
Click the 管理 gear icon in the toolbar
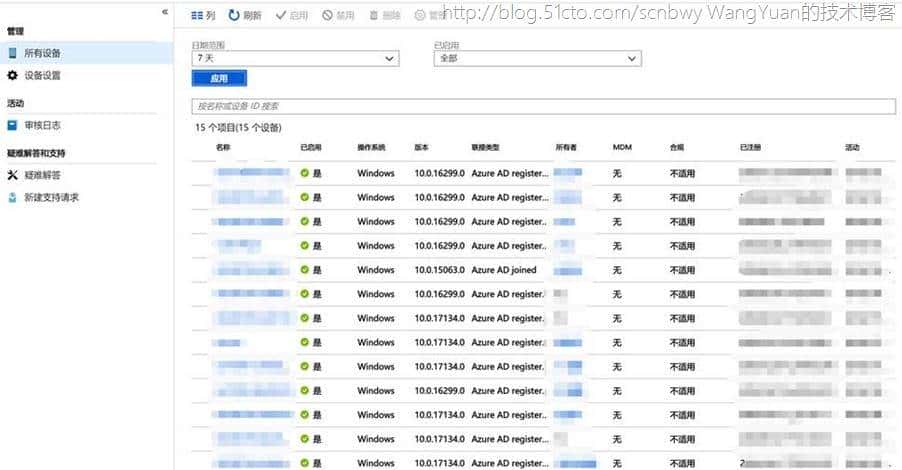tap(420, 16)
